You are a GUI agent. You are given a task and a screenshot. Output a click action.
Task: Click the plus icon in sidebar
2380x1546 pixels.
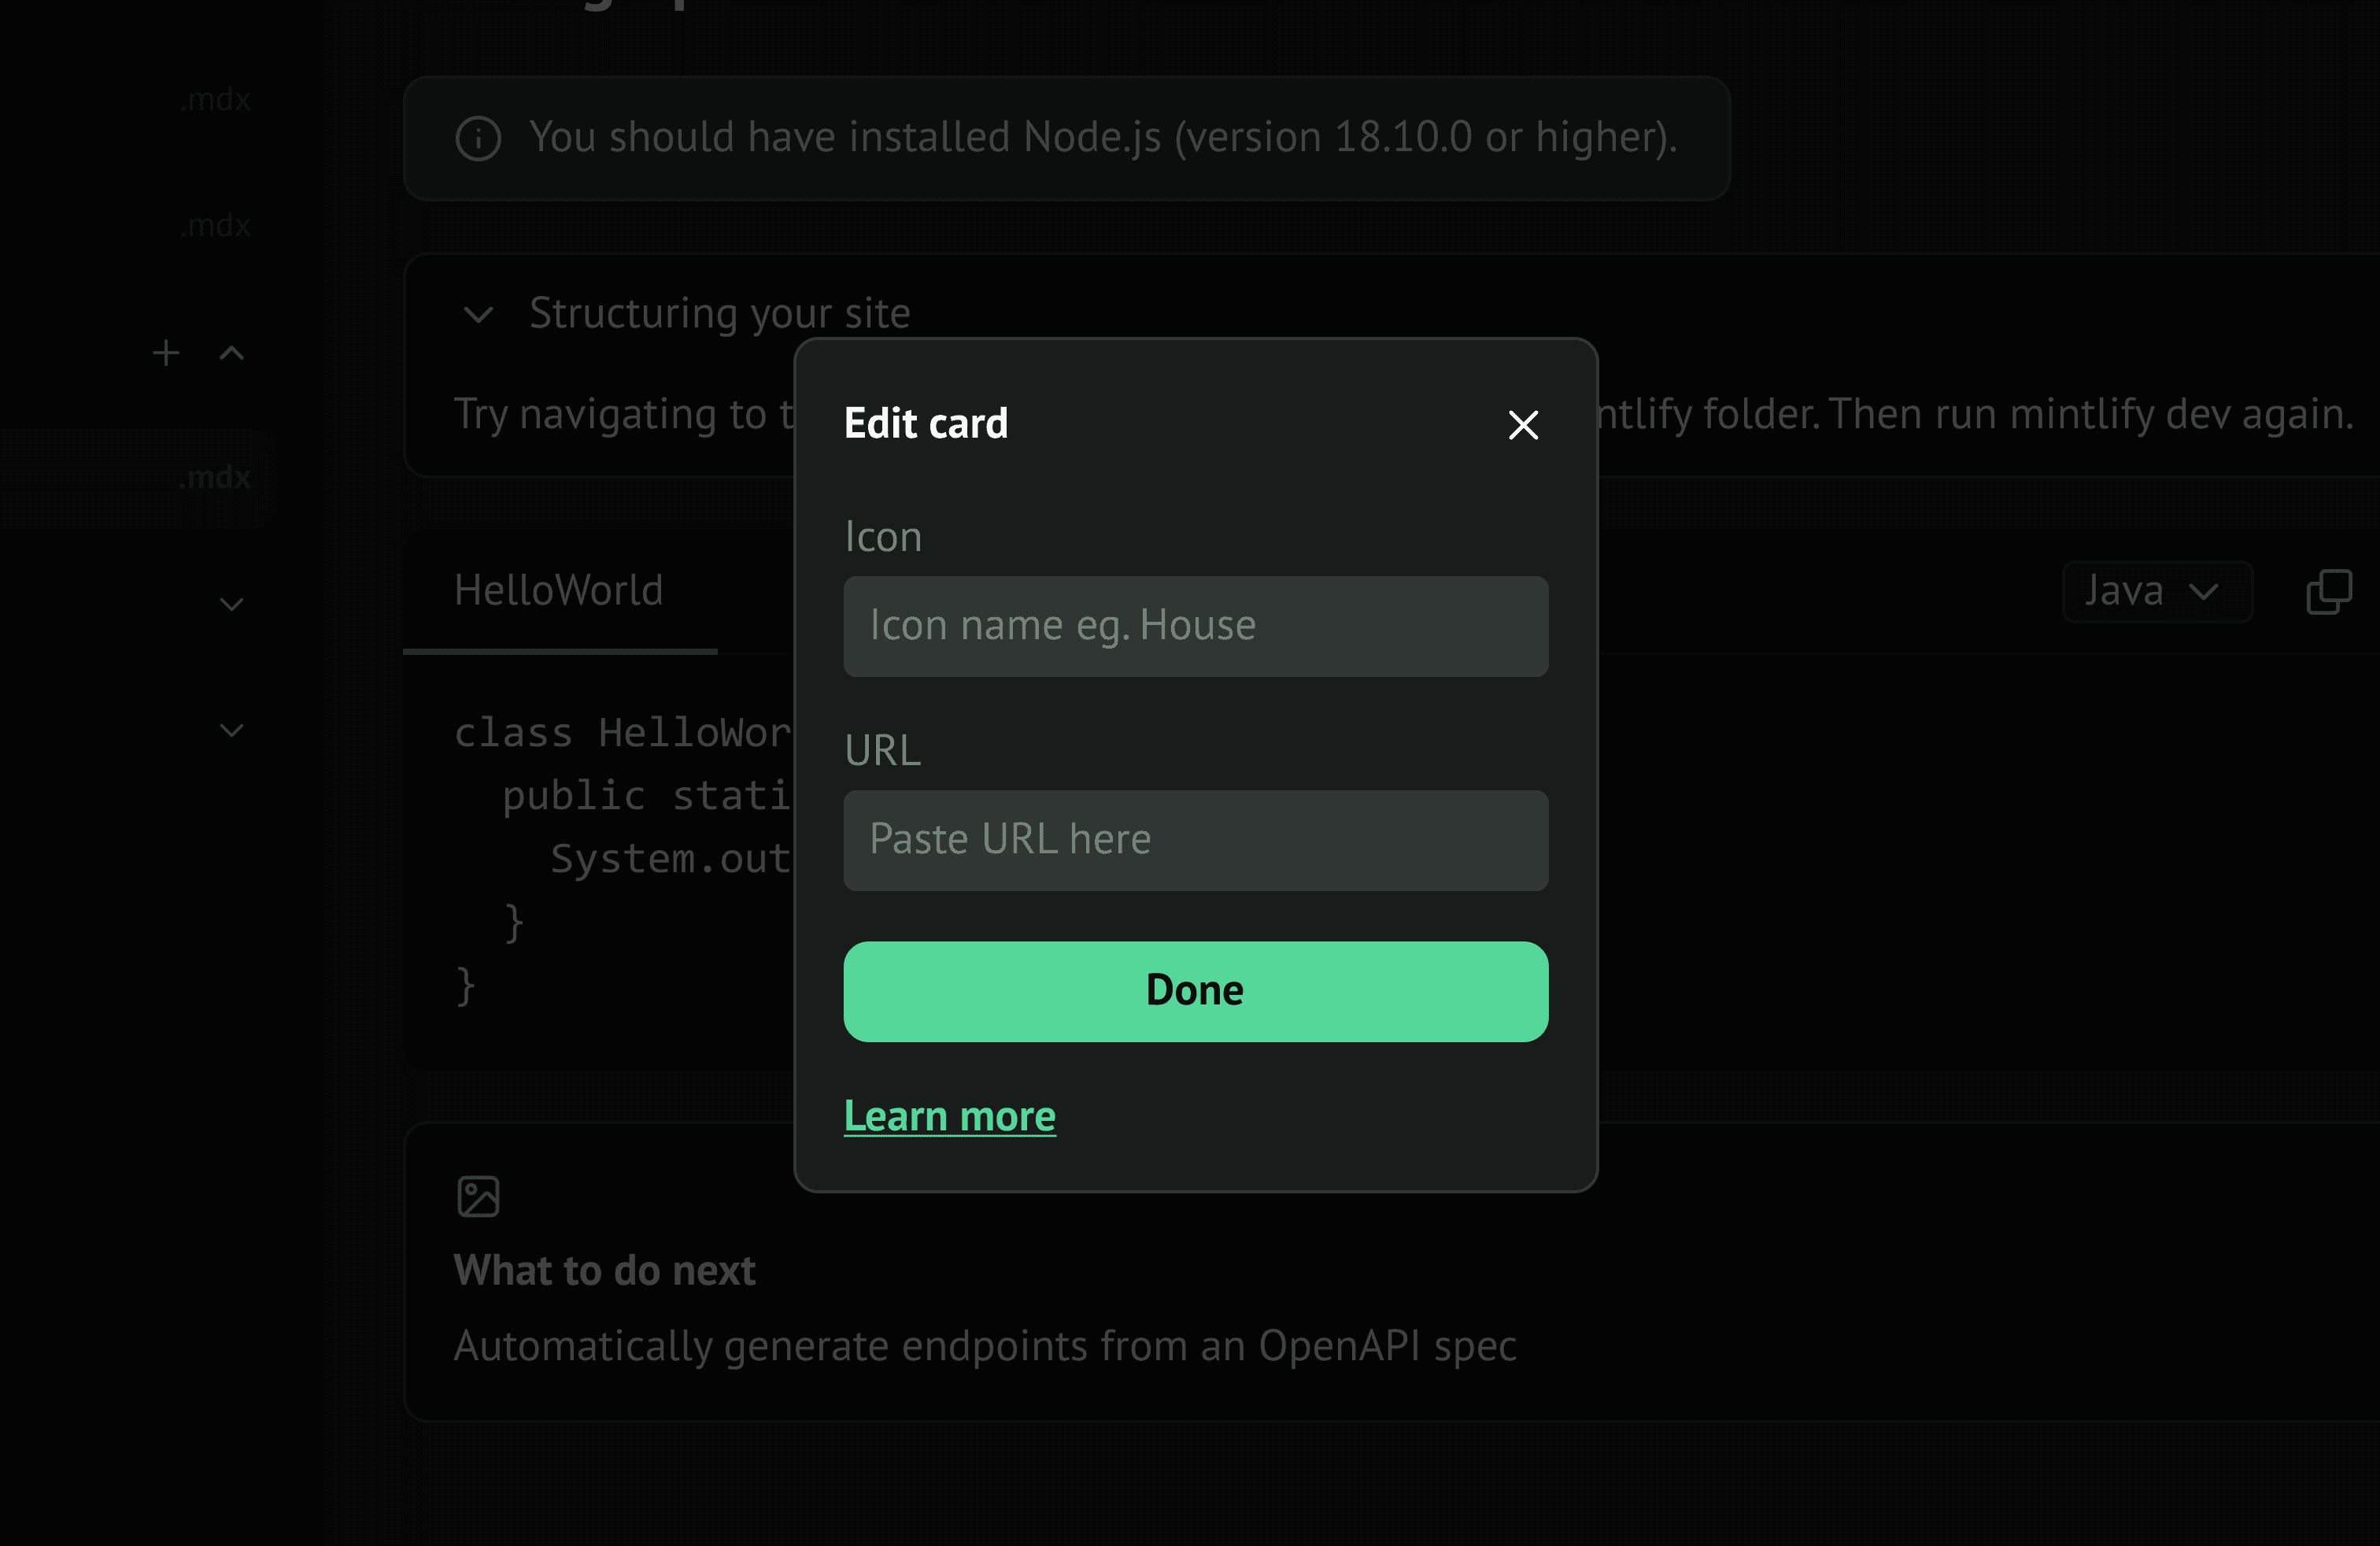point(166,353)
